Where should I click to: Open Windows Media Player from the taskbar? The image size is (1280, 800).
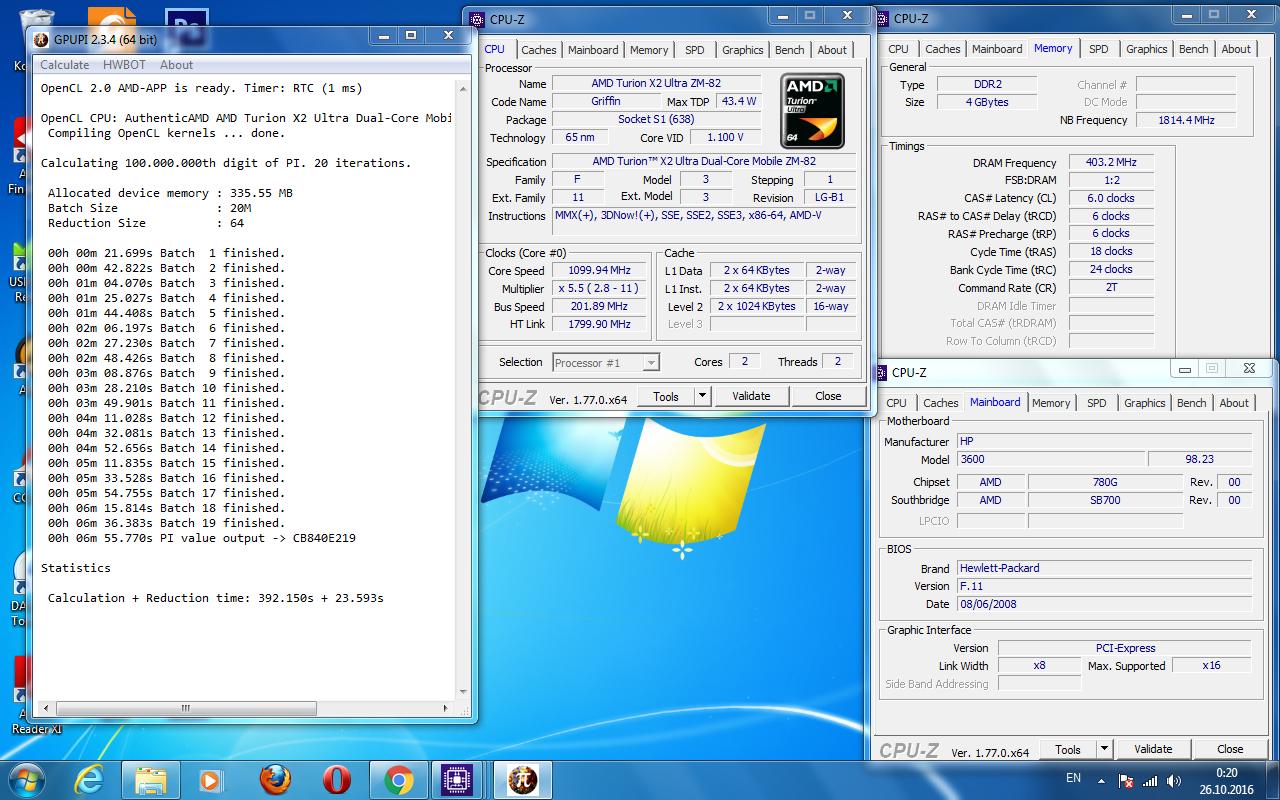pyautogui.click(x=212, y=779)
